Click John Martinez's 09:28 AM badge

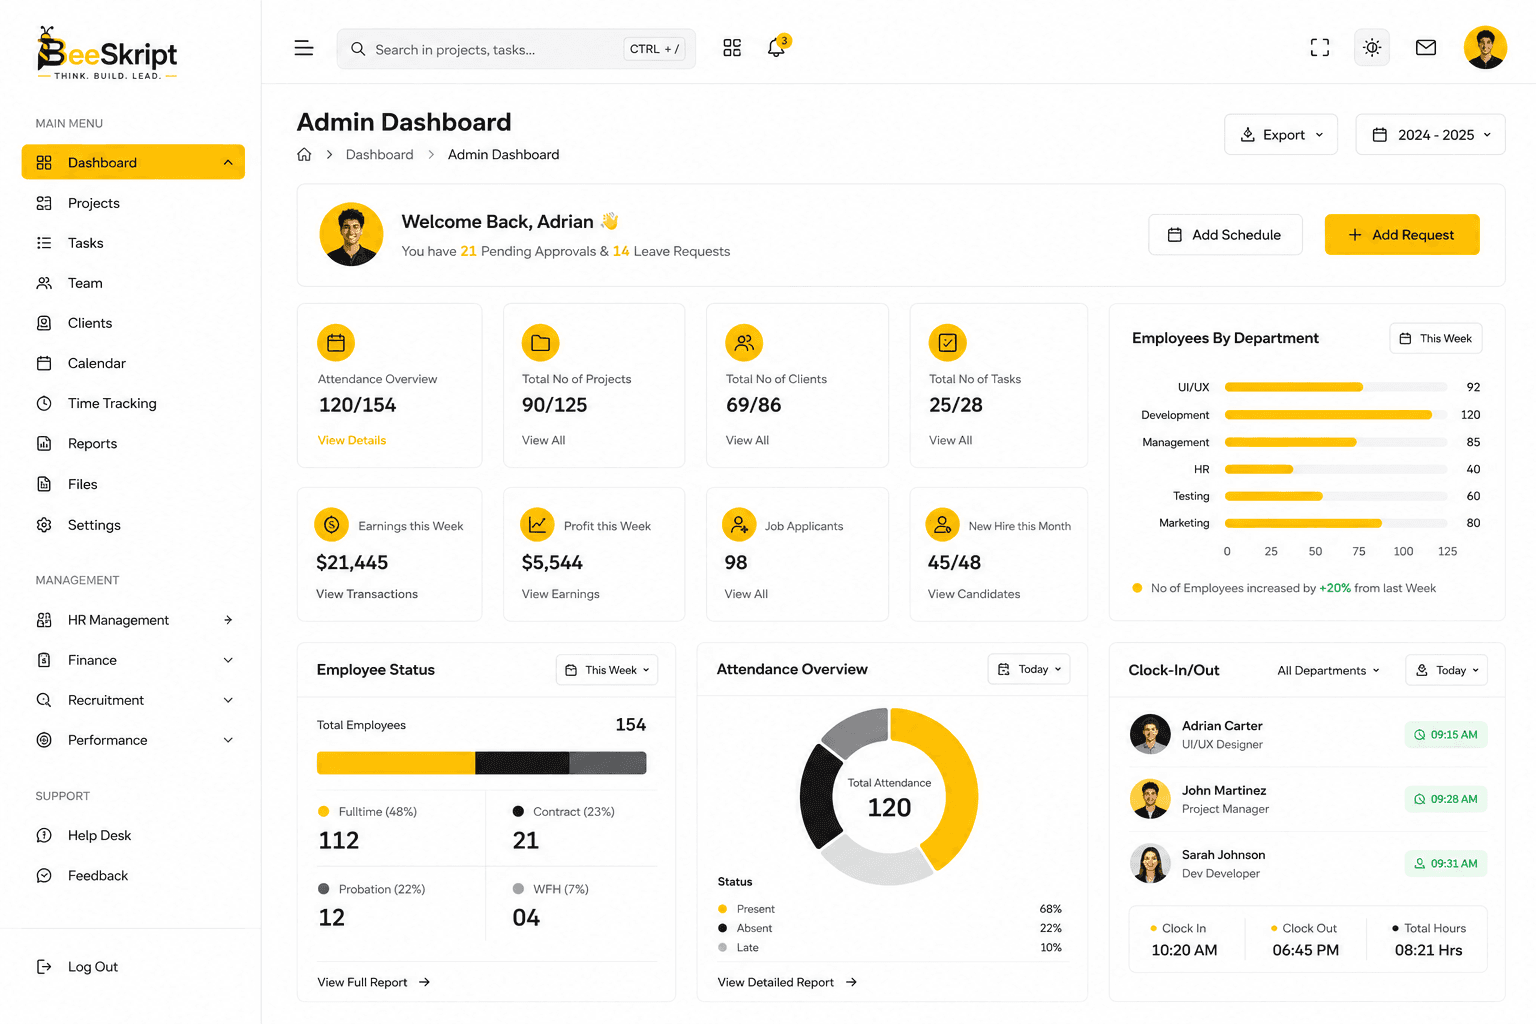(x=1445, y=799)
